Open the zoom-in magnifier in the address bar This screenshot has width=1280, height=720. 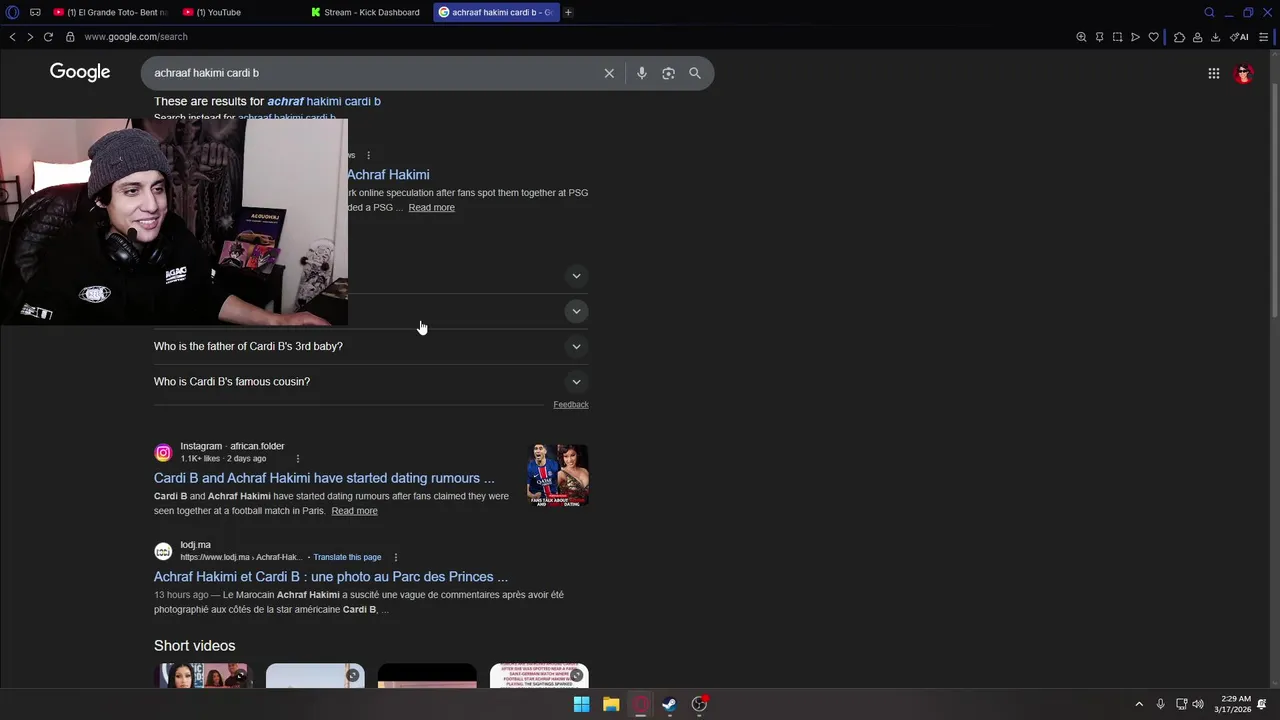click(1081, 37)
